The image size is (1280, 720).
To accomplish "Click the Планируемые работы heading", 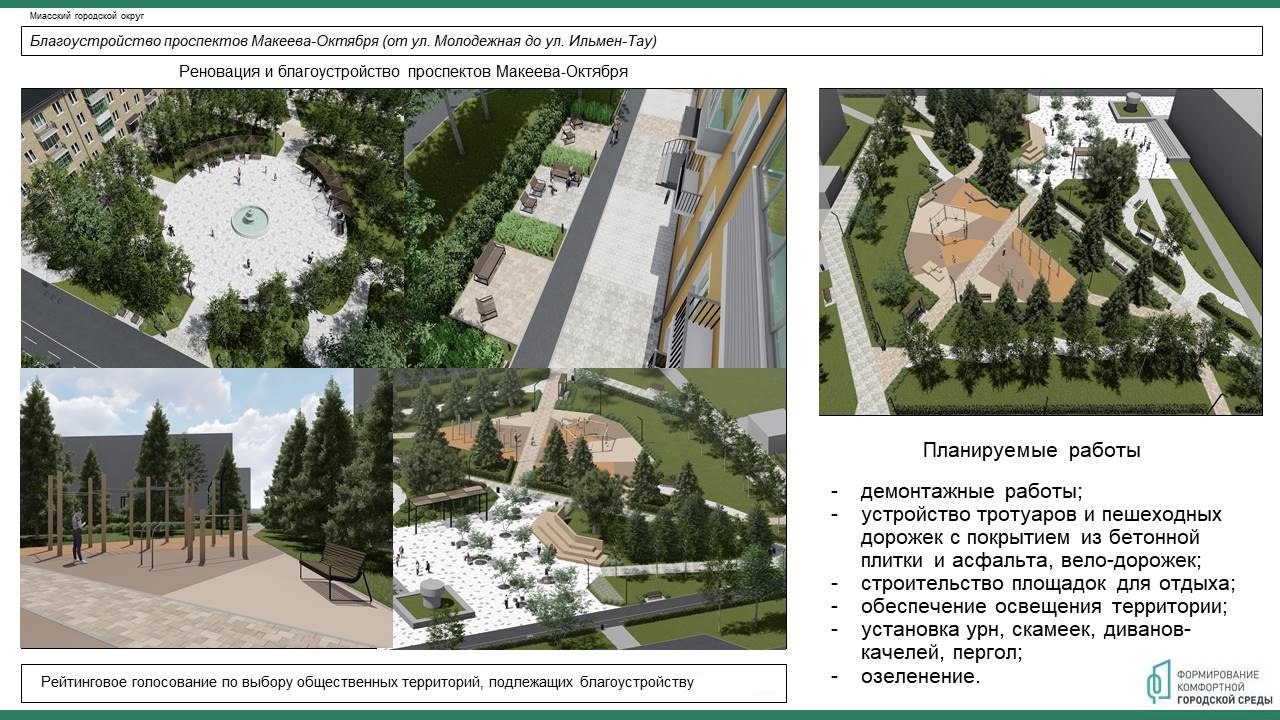I will [1031, 451].
